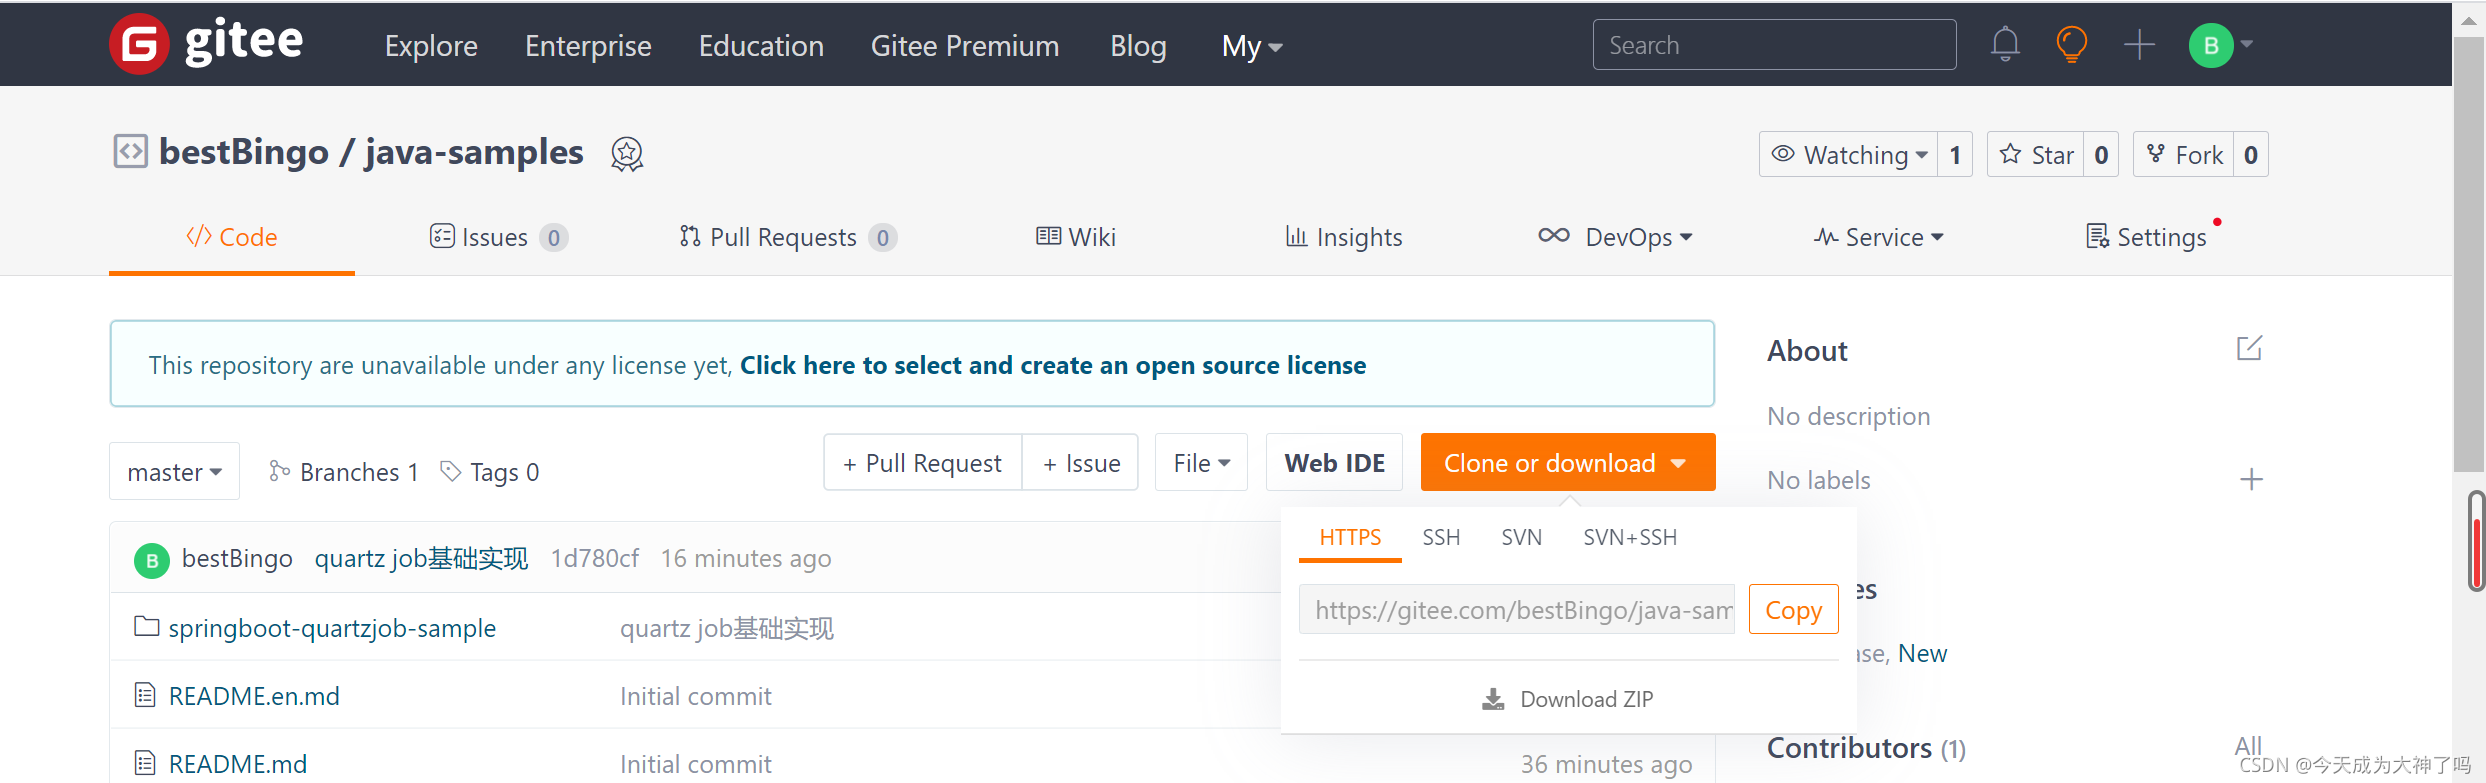Click the open source license link

pyautogui.click(x=1053, y=365)
